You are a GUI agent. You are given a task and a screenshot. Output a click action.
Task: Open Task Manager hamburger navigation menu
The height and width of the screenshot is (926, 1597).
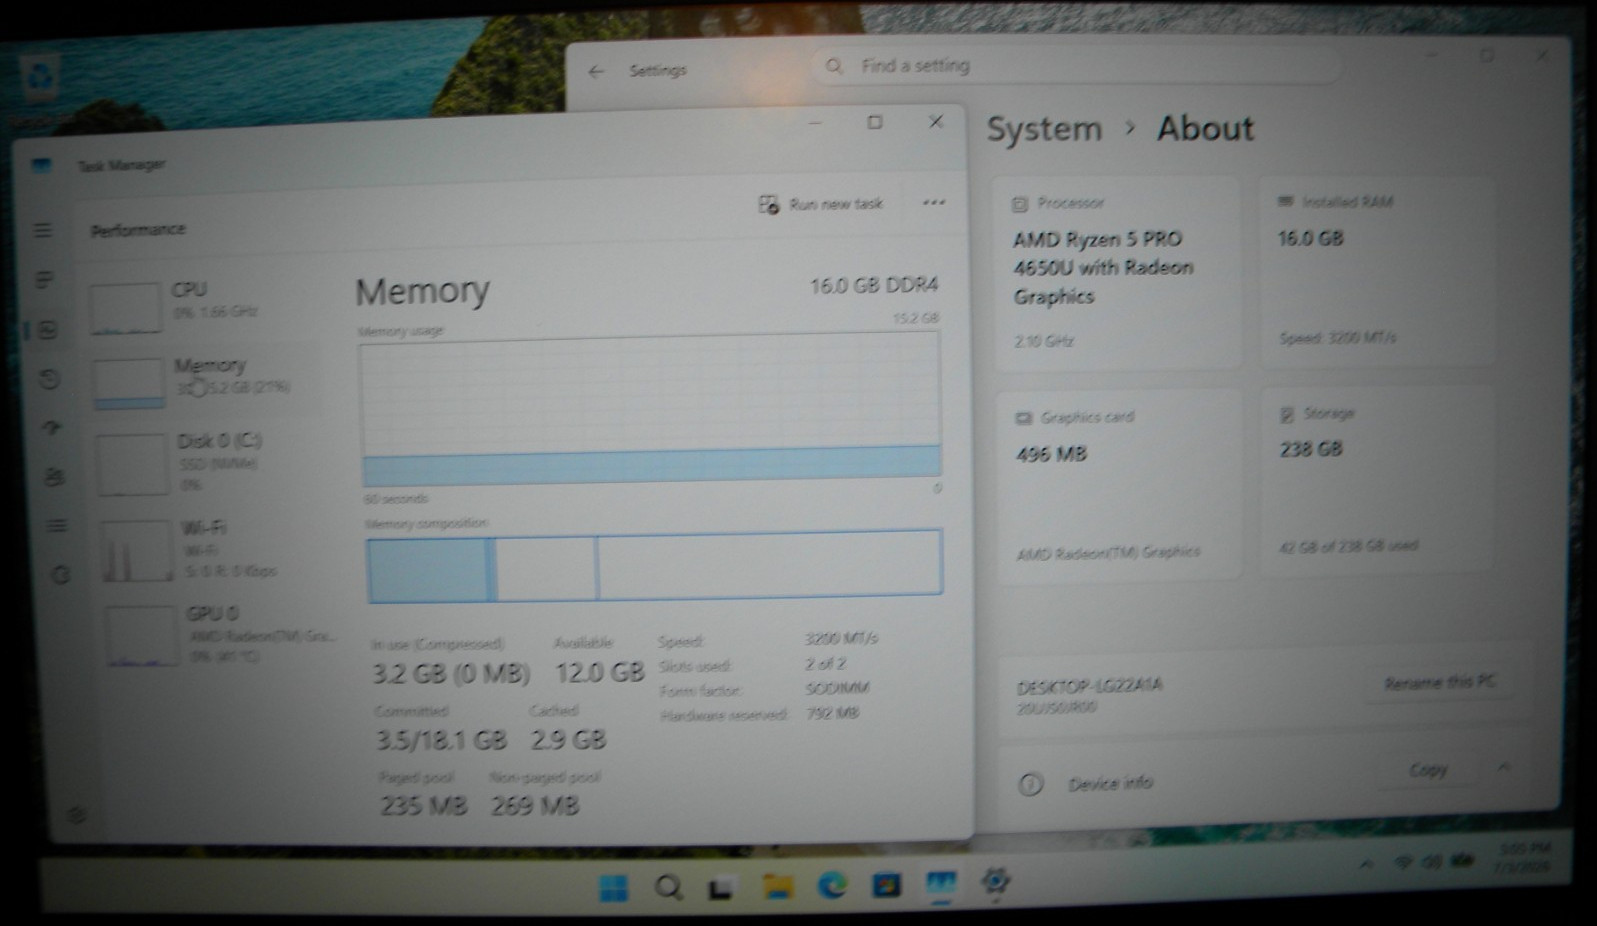tap(43, 231)
